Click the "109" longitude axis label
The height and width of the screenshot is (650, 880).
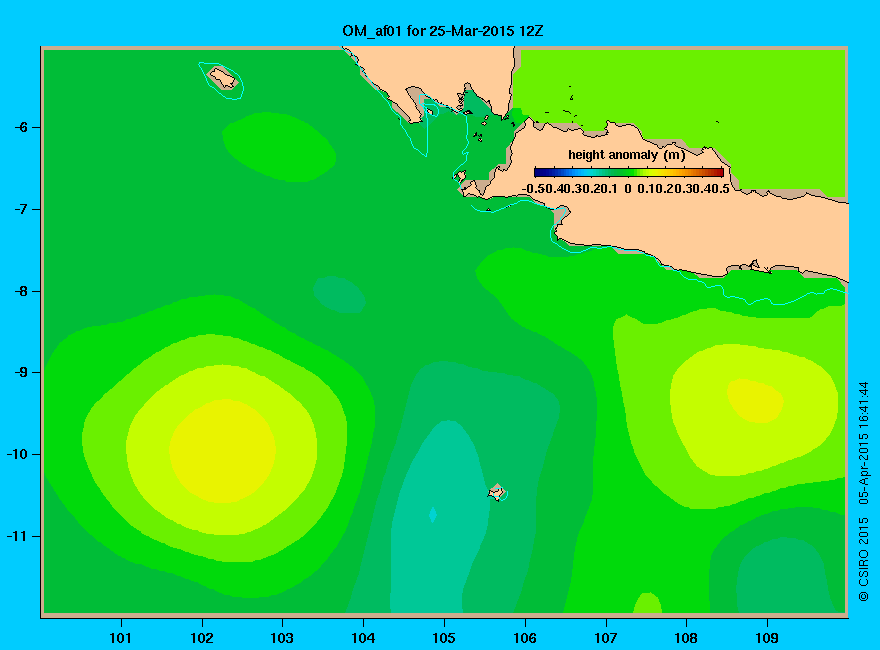767,638
